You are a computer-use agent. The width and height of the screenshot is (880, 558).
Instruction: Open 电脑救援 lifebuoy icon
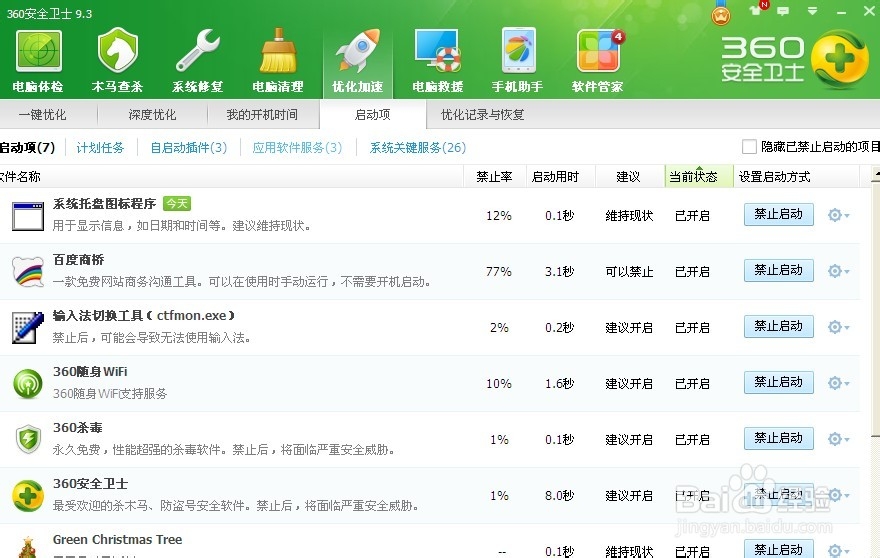point(438,61)
